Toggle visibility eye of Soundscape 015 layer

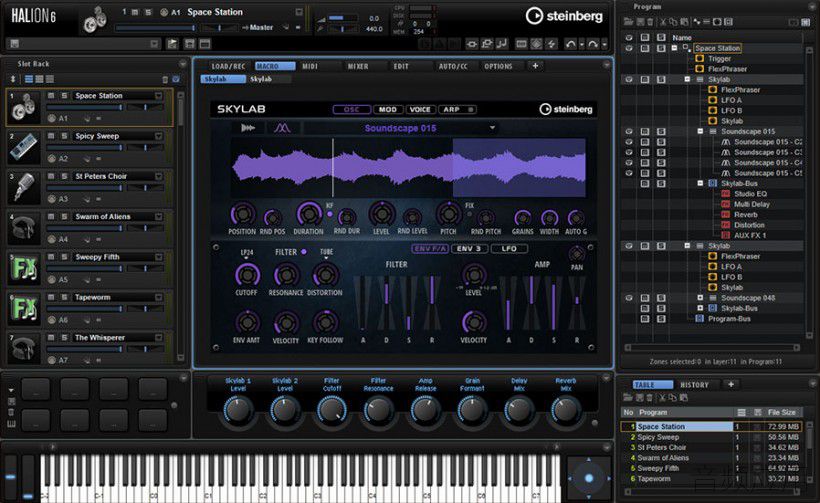point(629,131)
